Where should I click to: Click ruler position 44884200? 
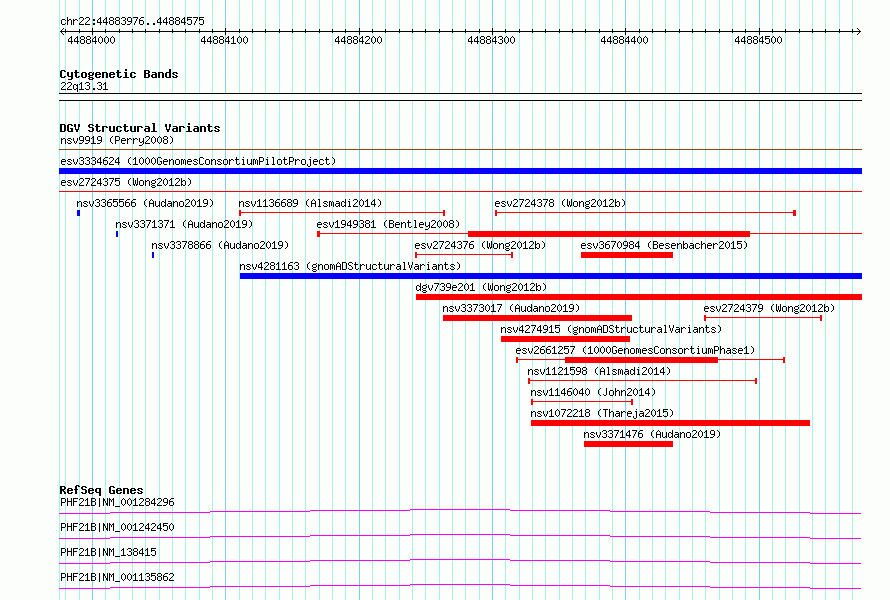[x=358, y=40]
